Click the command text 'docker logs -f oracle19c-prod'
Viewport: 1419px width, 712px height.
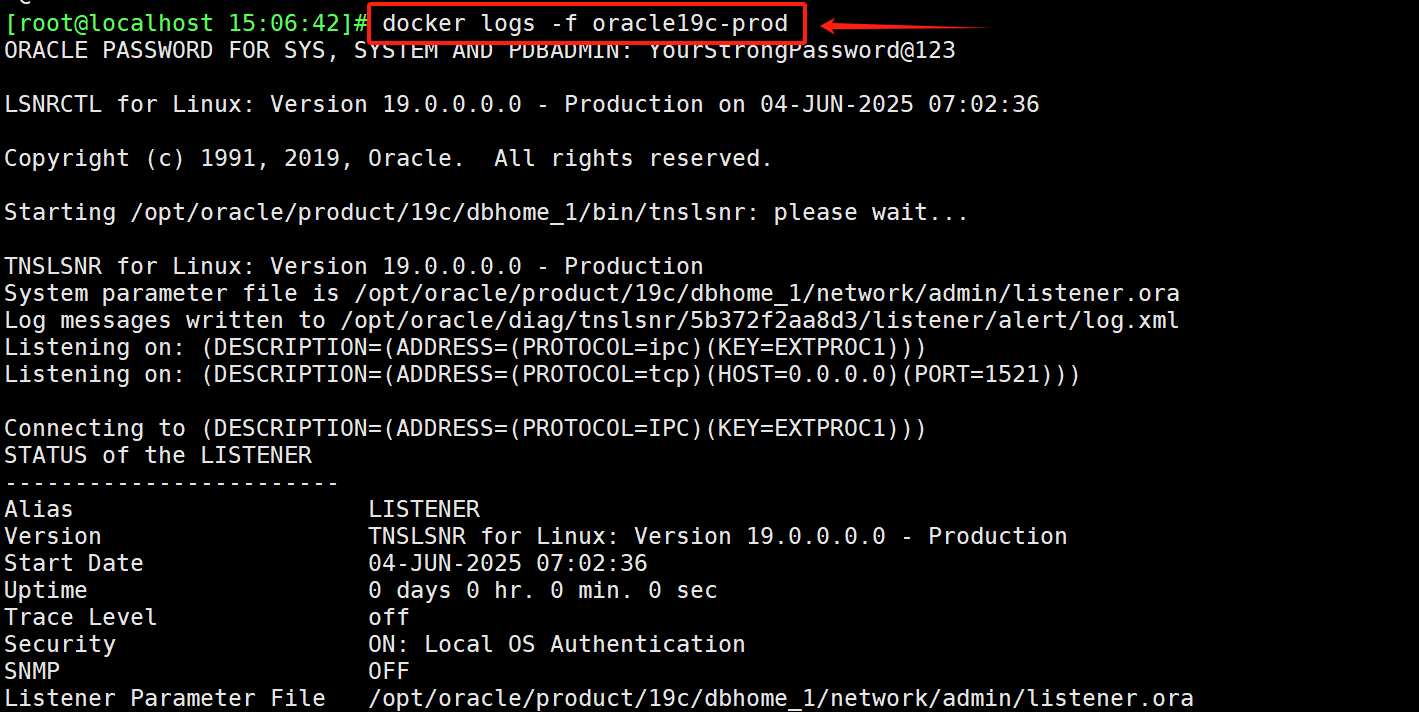pyautogui.click(x=585, y=23)
